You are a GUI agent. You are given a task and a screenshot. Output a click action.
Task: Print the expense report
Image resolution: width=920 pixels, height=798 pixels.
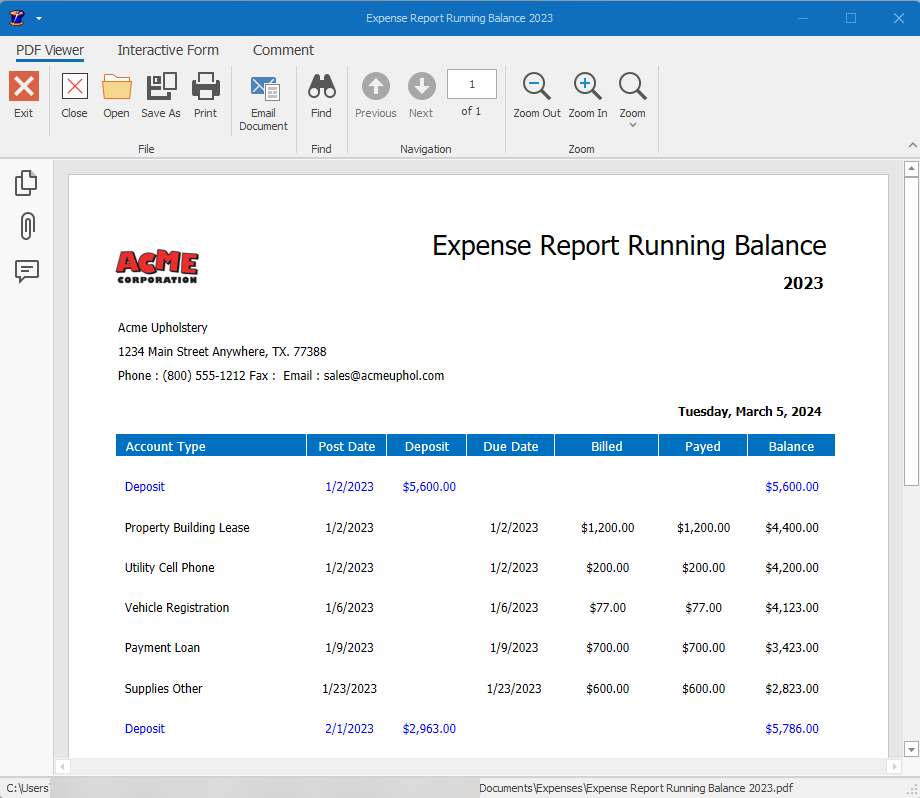tap(205, 95)
